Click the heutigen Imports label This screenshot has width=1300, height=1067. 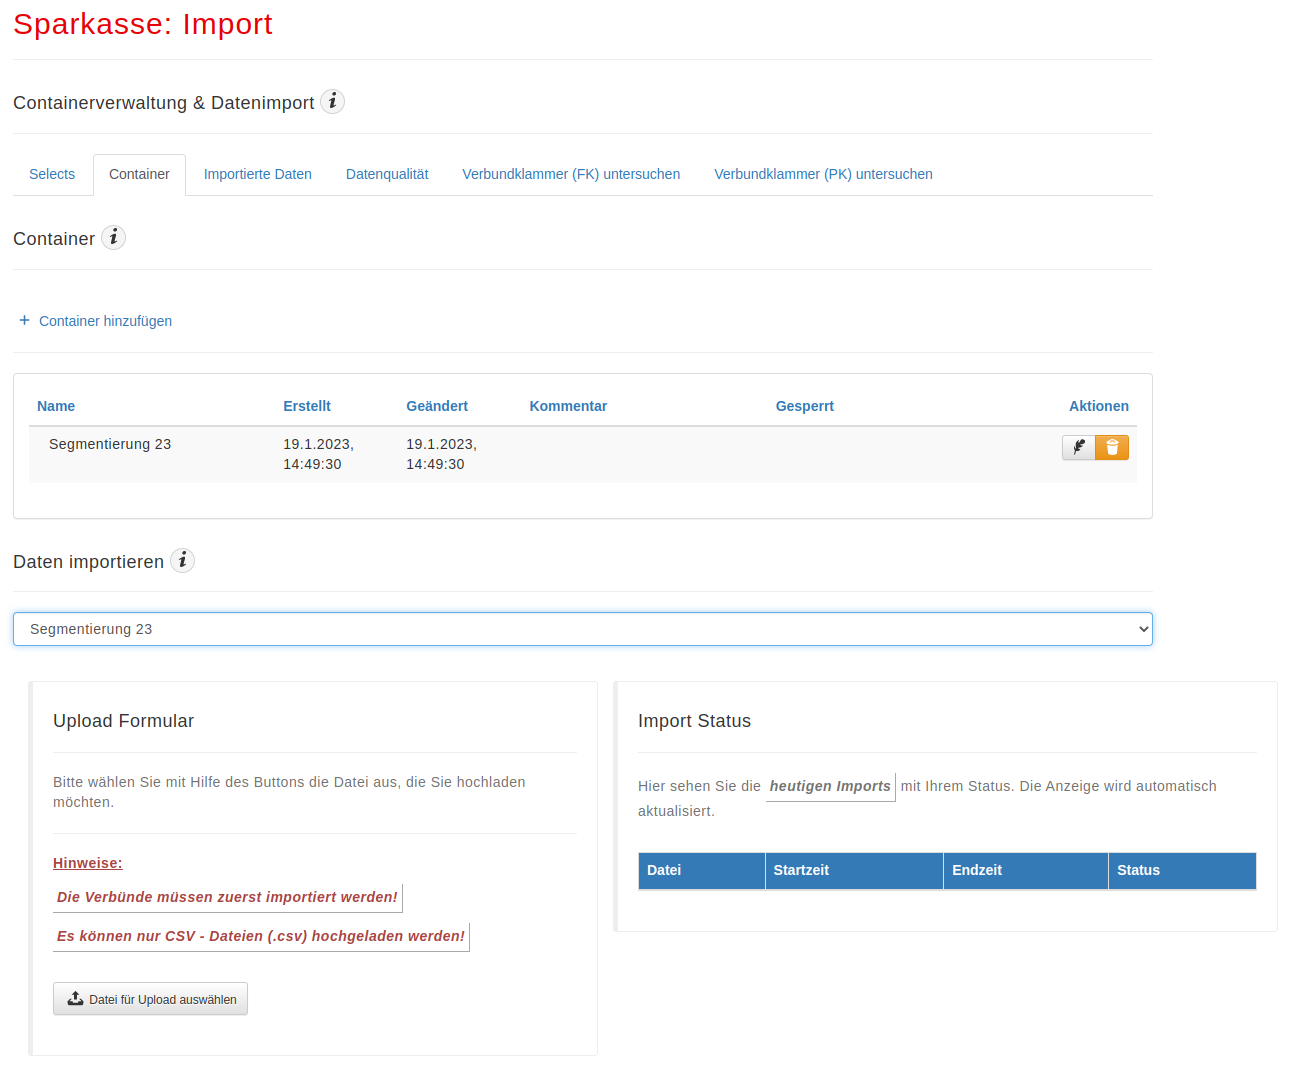[830, 786]
